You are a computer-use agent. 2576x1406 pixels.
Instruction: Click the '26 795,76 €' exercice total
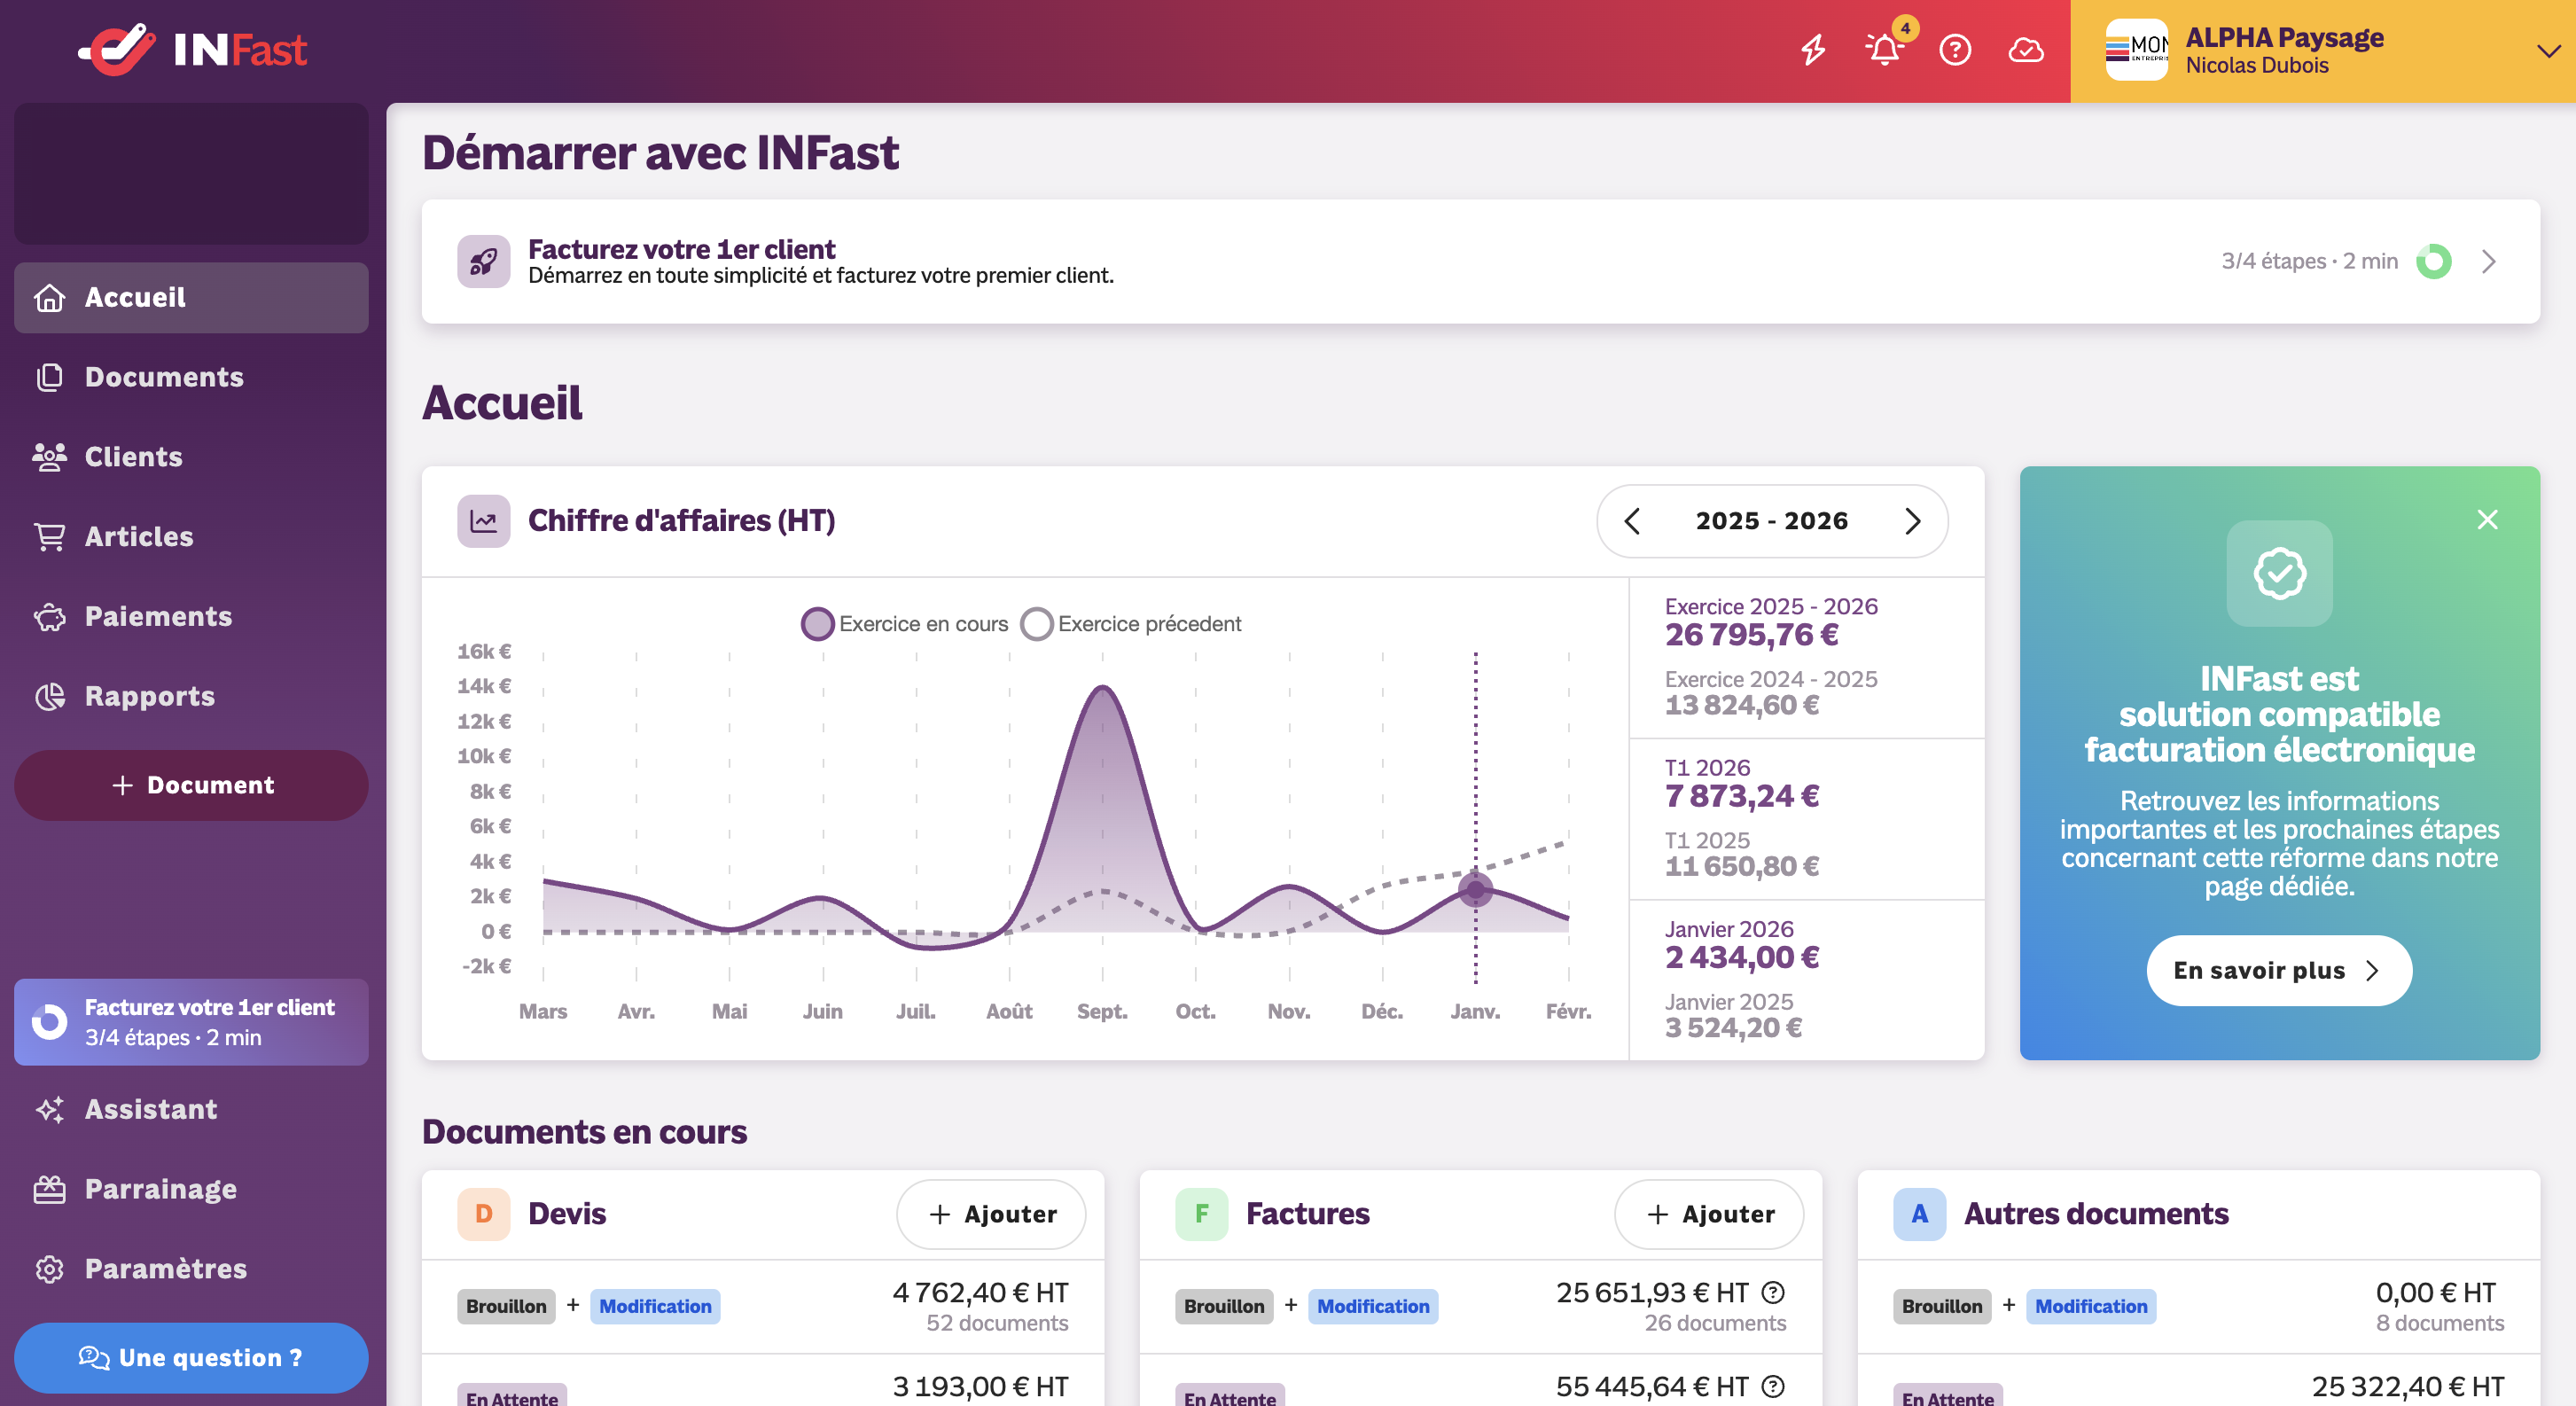pyautogui.click(x=1751, y=635)
